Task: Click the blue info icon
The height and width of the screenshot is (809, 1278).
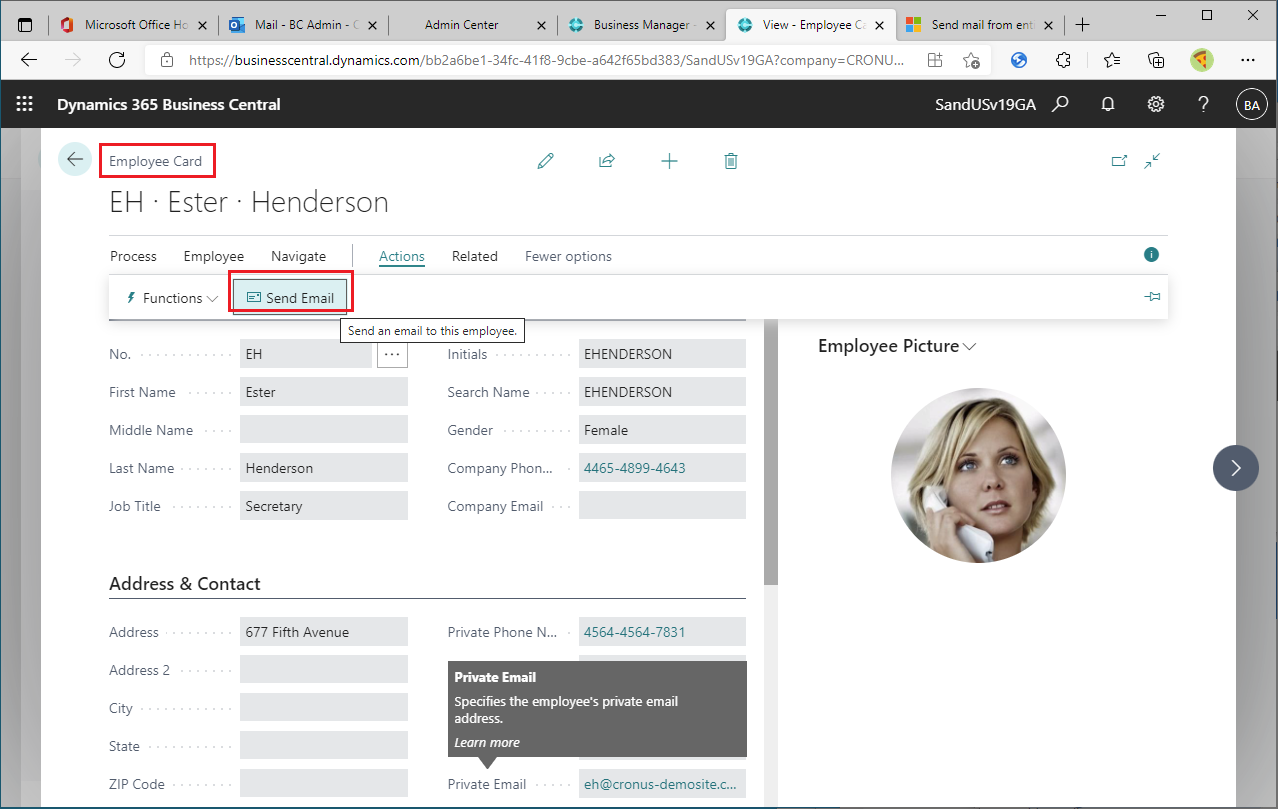Action: pos(1150,254)
